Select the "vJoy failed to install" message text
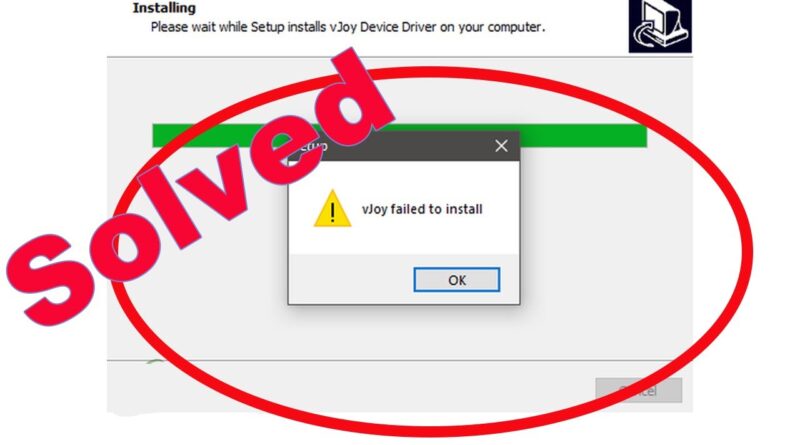The height and width of the screenshot is (445, 800). click(422, 209)
